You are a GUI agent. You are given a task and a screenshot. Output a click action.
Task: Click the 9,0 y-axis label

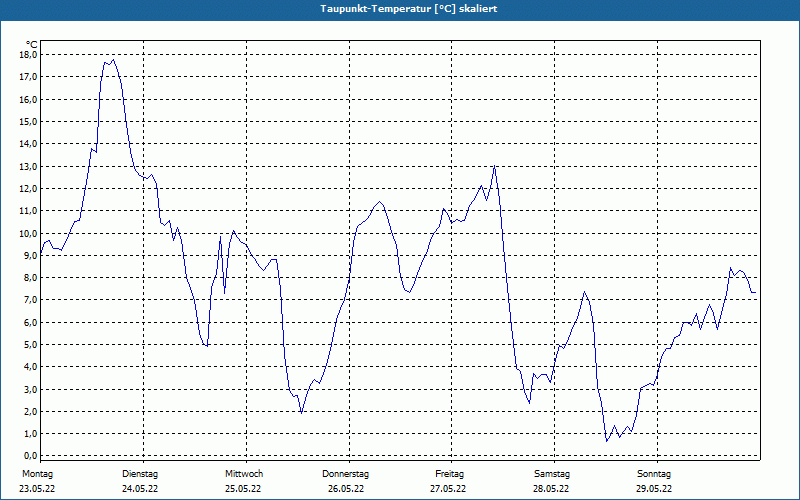(31, 256)
